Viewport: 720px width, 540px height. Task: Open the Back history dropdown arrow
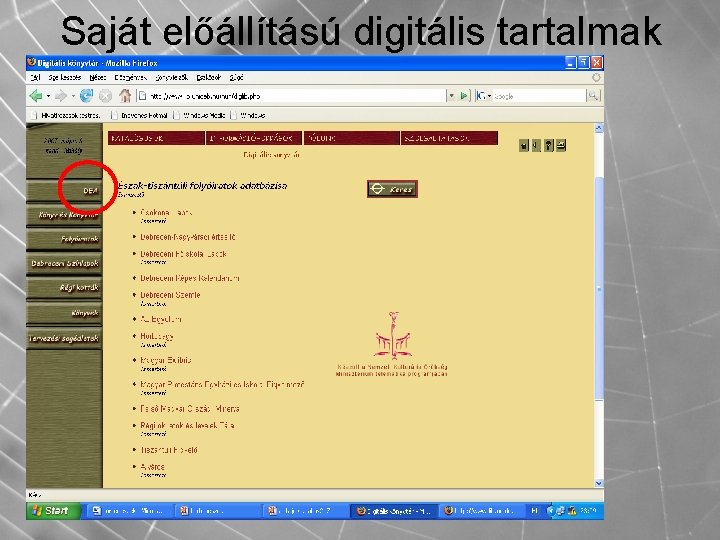(48, 96)
